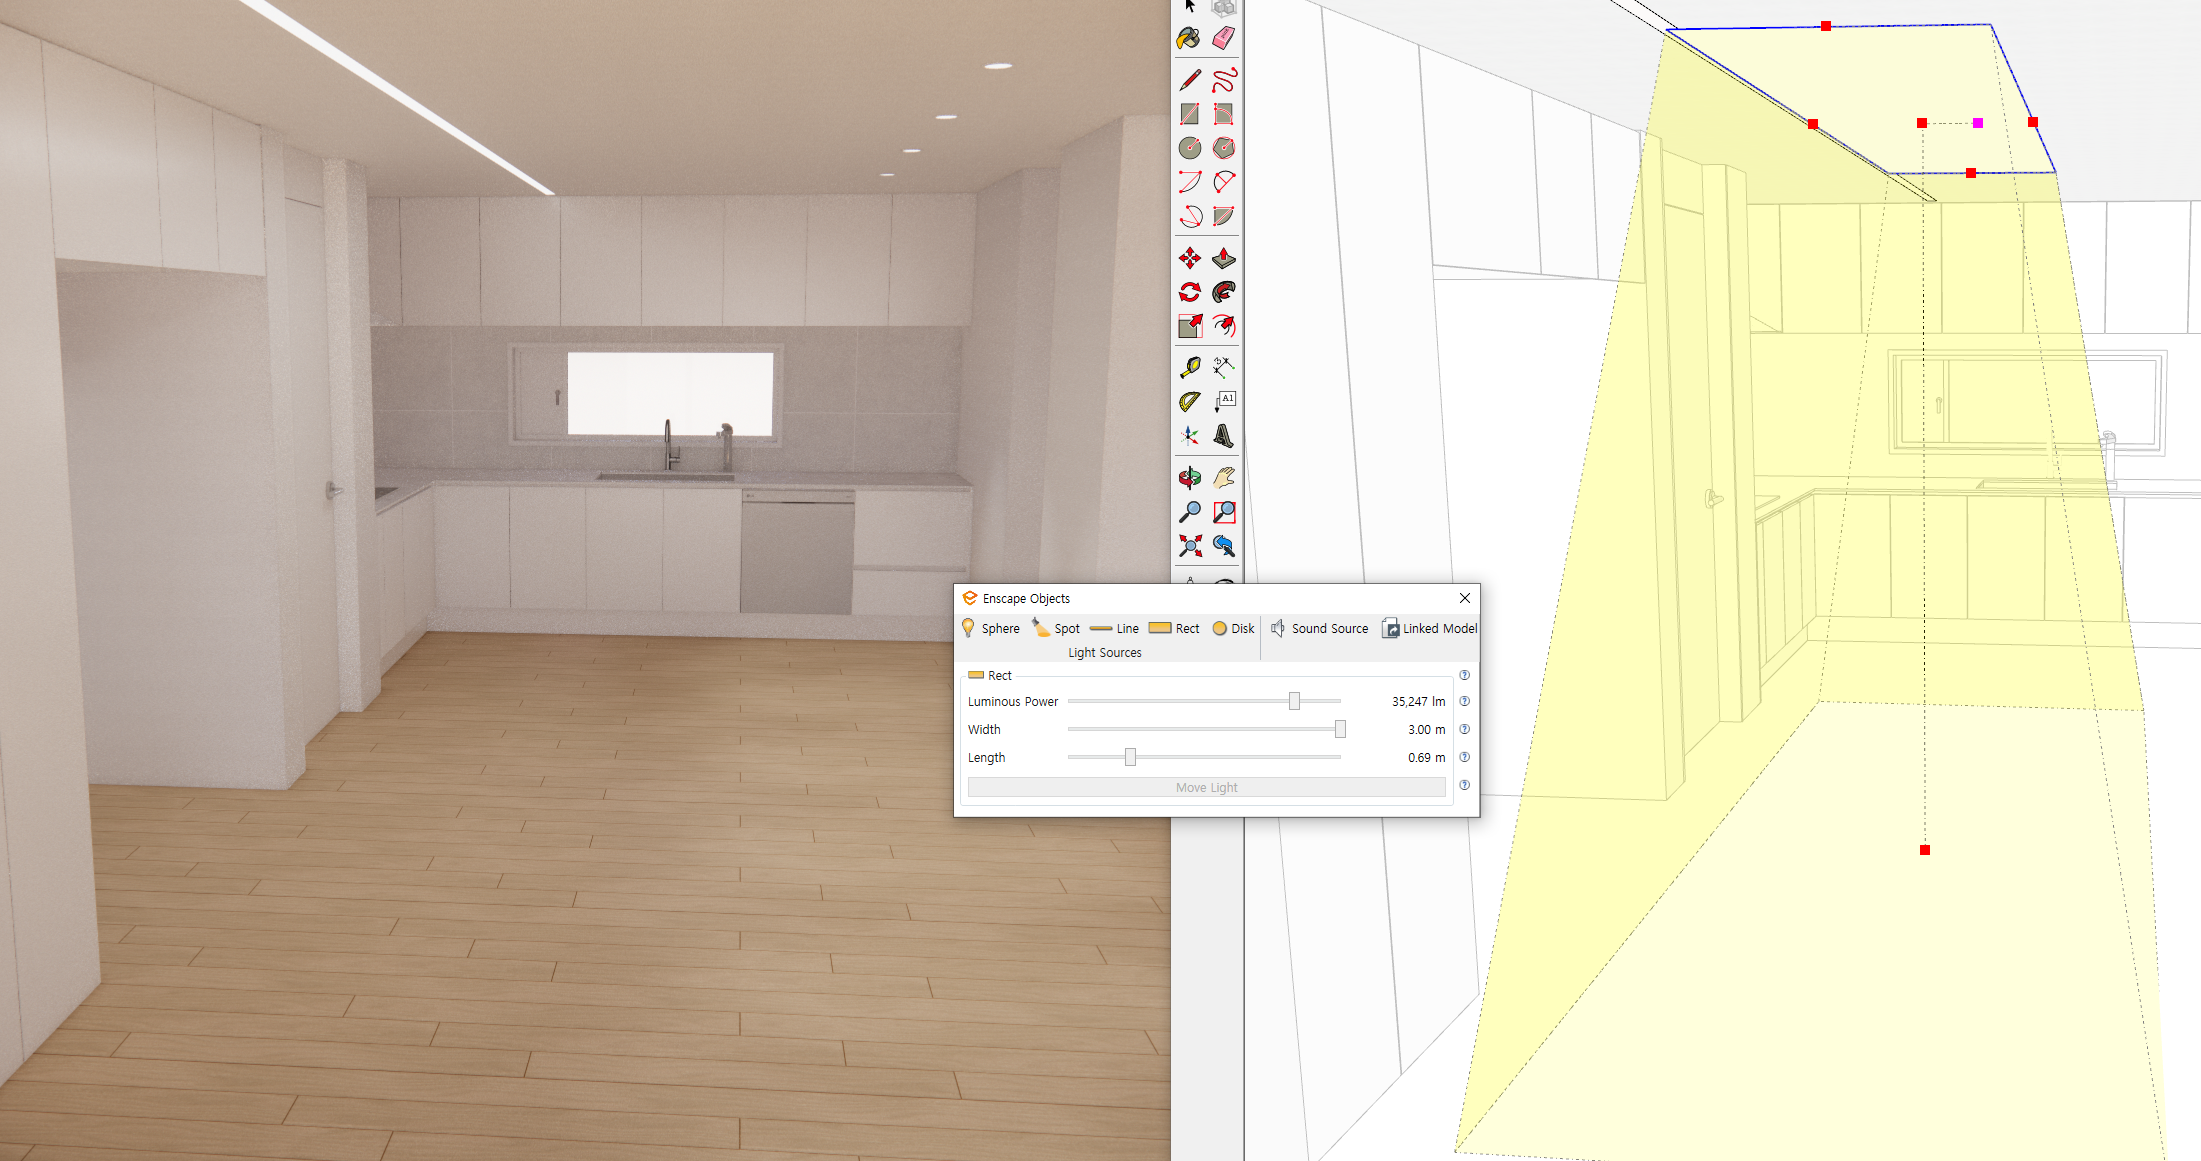Click the Zoom Extents tool

(1189, 546)
